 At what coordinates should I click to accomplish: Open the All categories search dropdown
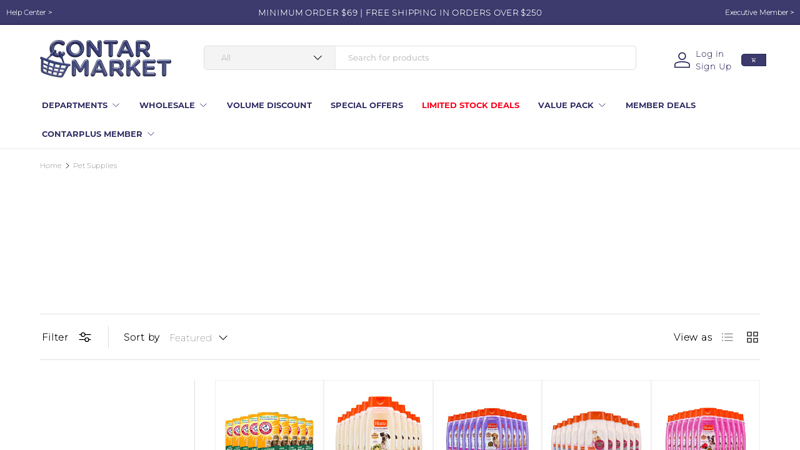tap(270, 58)
